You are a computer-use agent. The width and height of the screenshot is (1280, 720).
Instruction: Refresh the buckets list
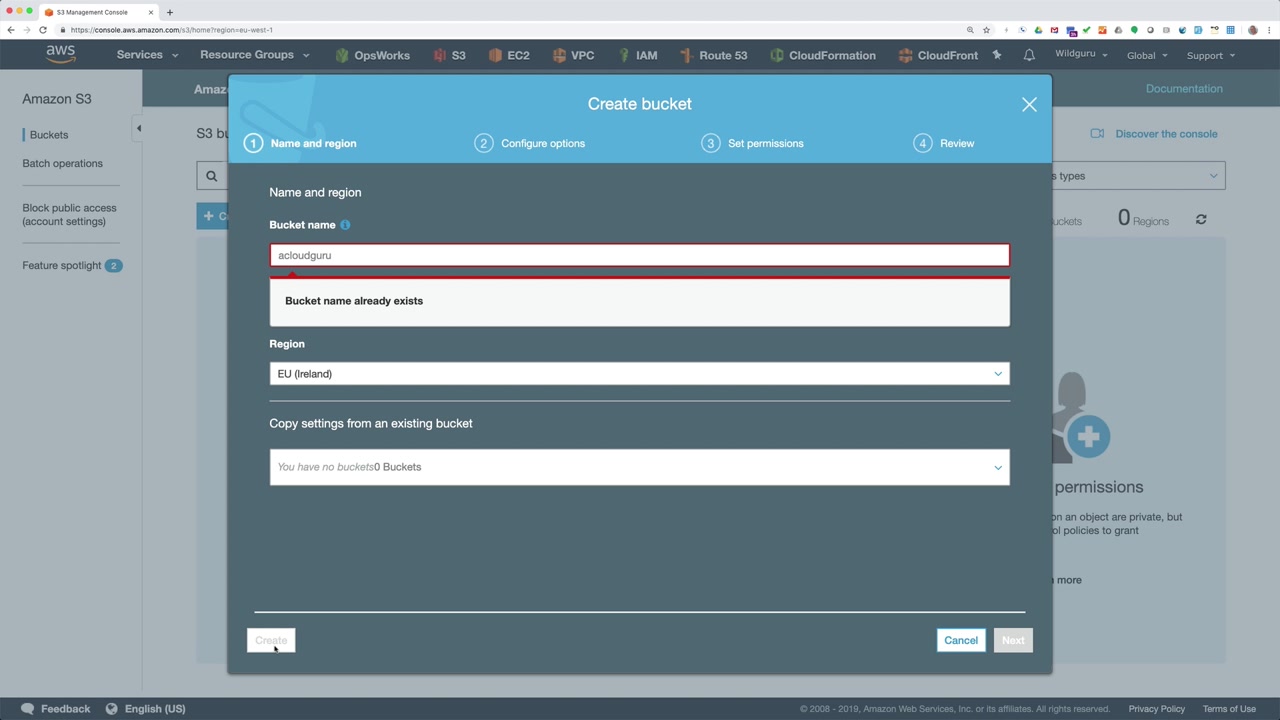click(x=1201, y=219)
